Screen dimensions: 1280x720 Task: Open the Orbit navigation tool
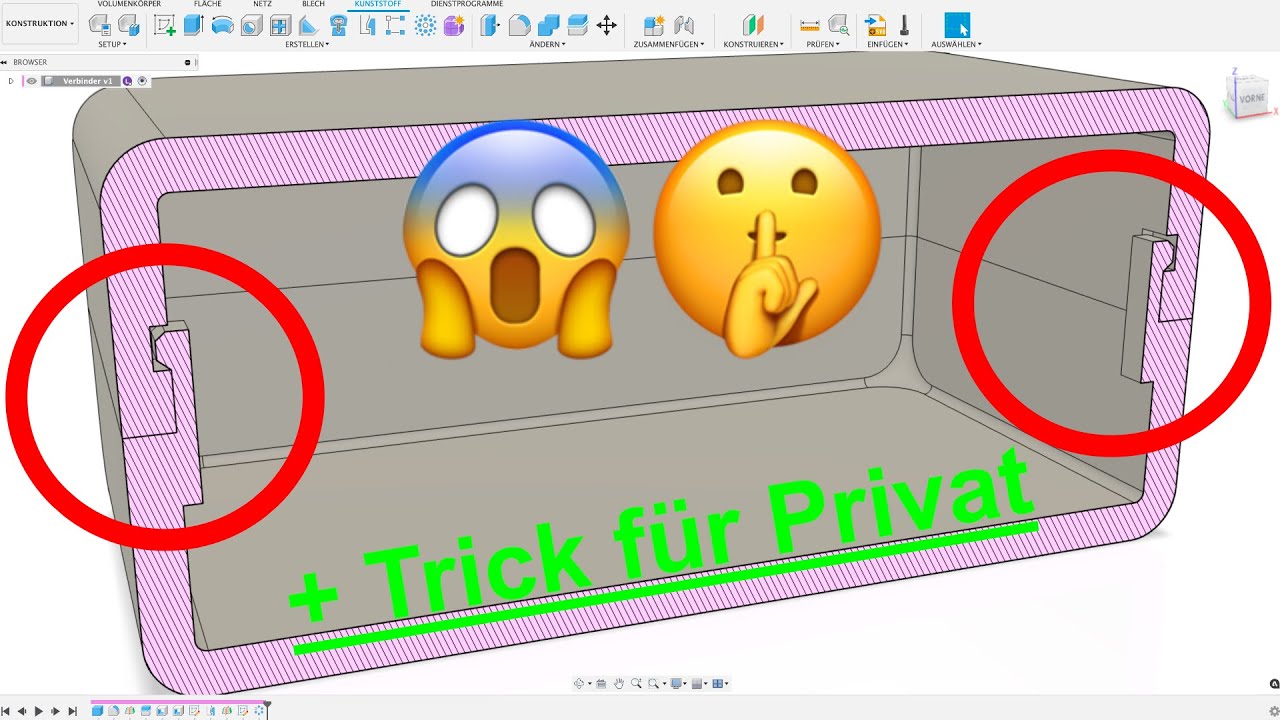pos(578,684)
